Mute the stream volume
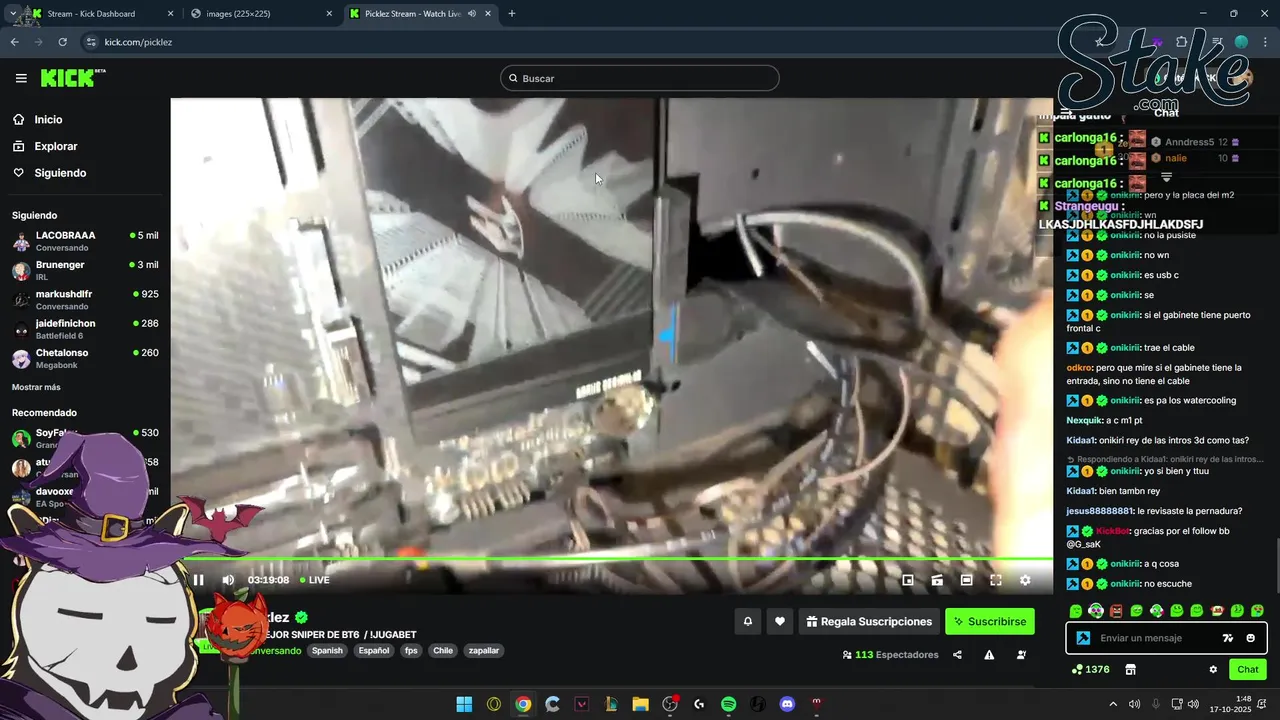1280x720 pixels. (x=228, y=580)
